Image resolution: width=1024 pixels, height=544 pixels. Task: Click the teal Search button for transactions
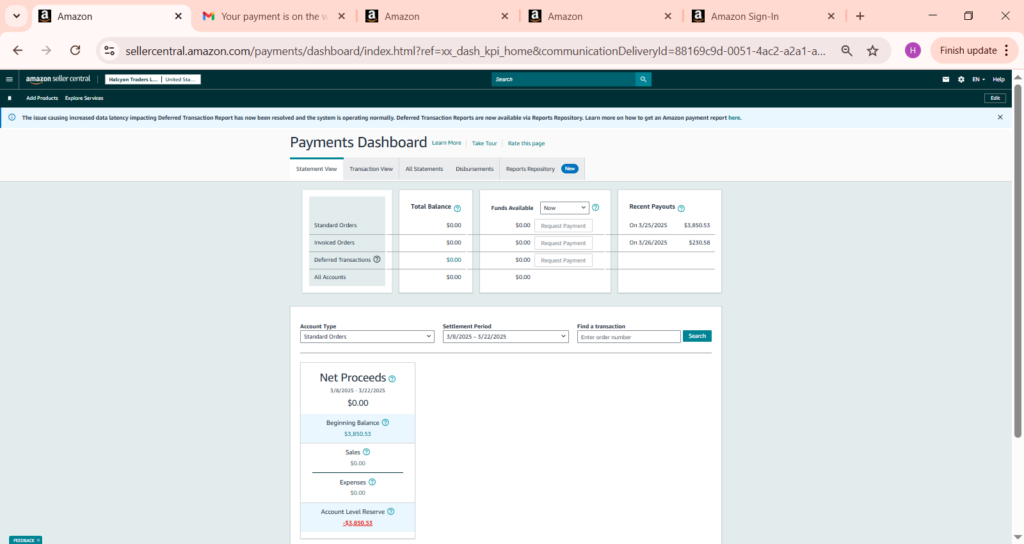click(697, 336)
